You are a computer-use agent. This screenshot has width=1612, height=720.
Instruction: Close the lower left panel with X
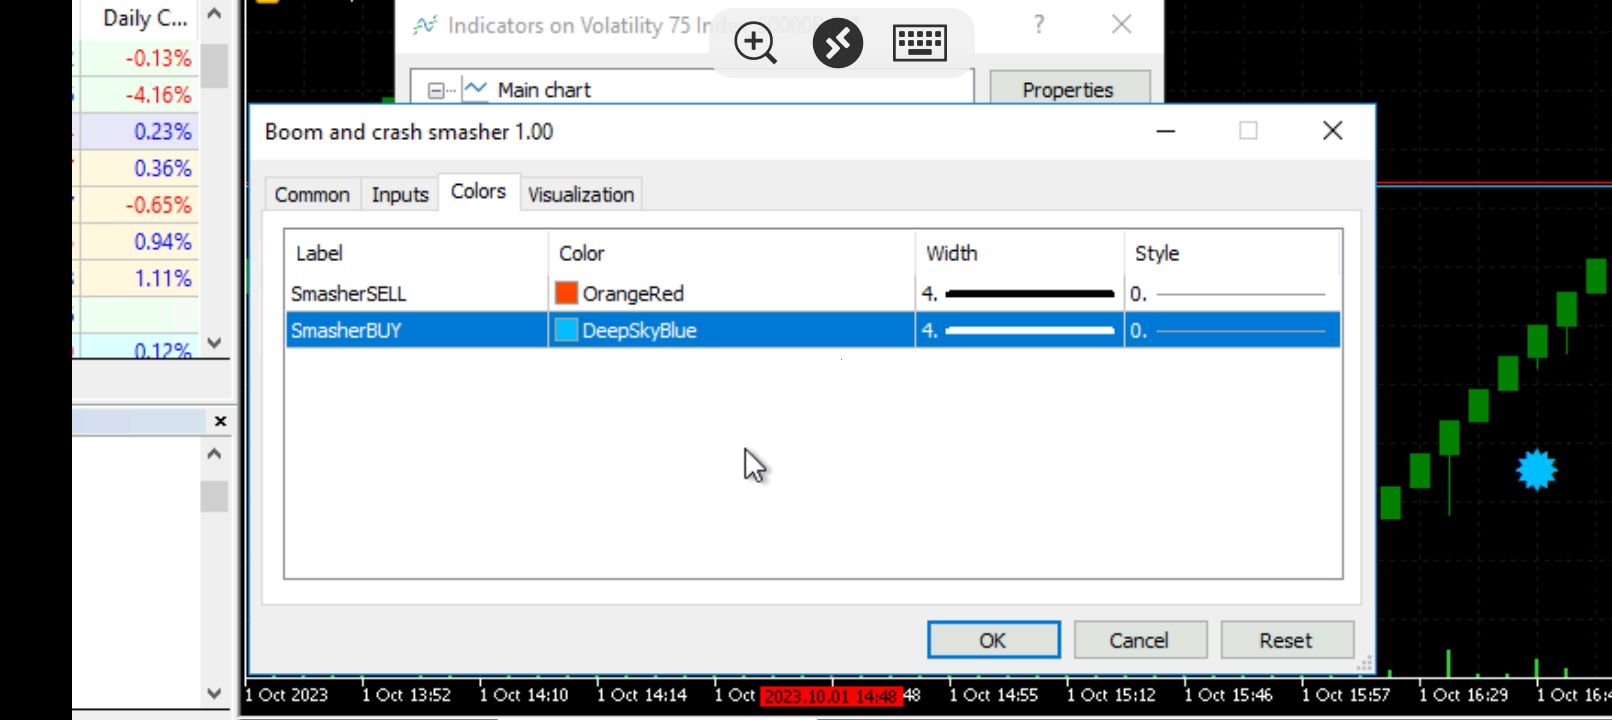click(x=220, y=421)
